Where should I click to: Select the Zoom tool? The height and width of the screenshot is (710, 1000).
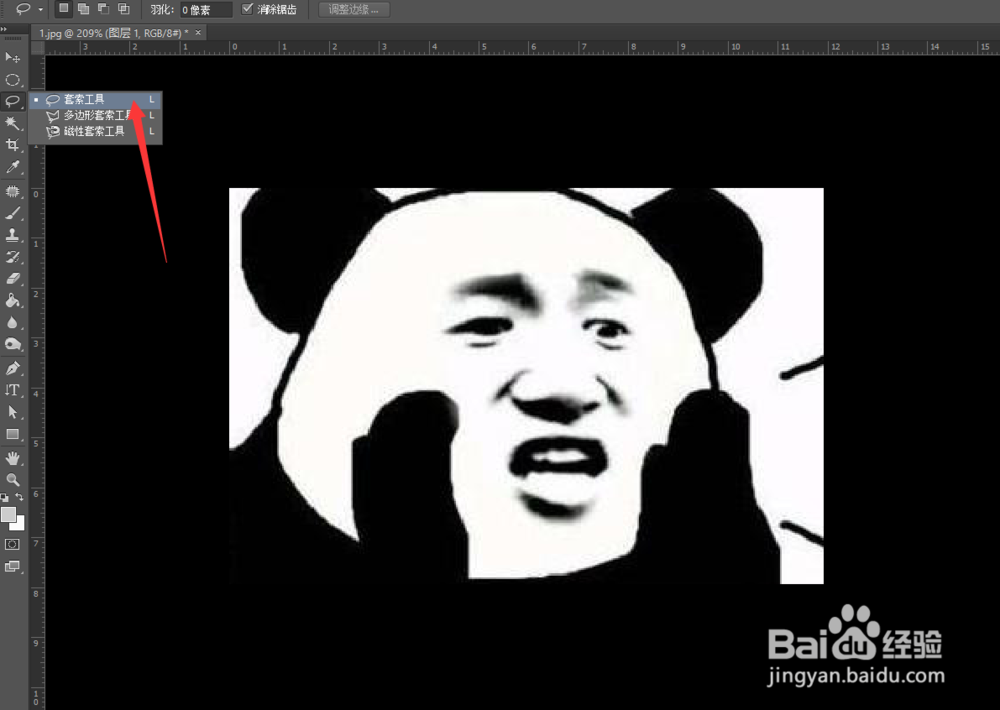click(12, 479)
